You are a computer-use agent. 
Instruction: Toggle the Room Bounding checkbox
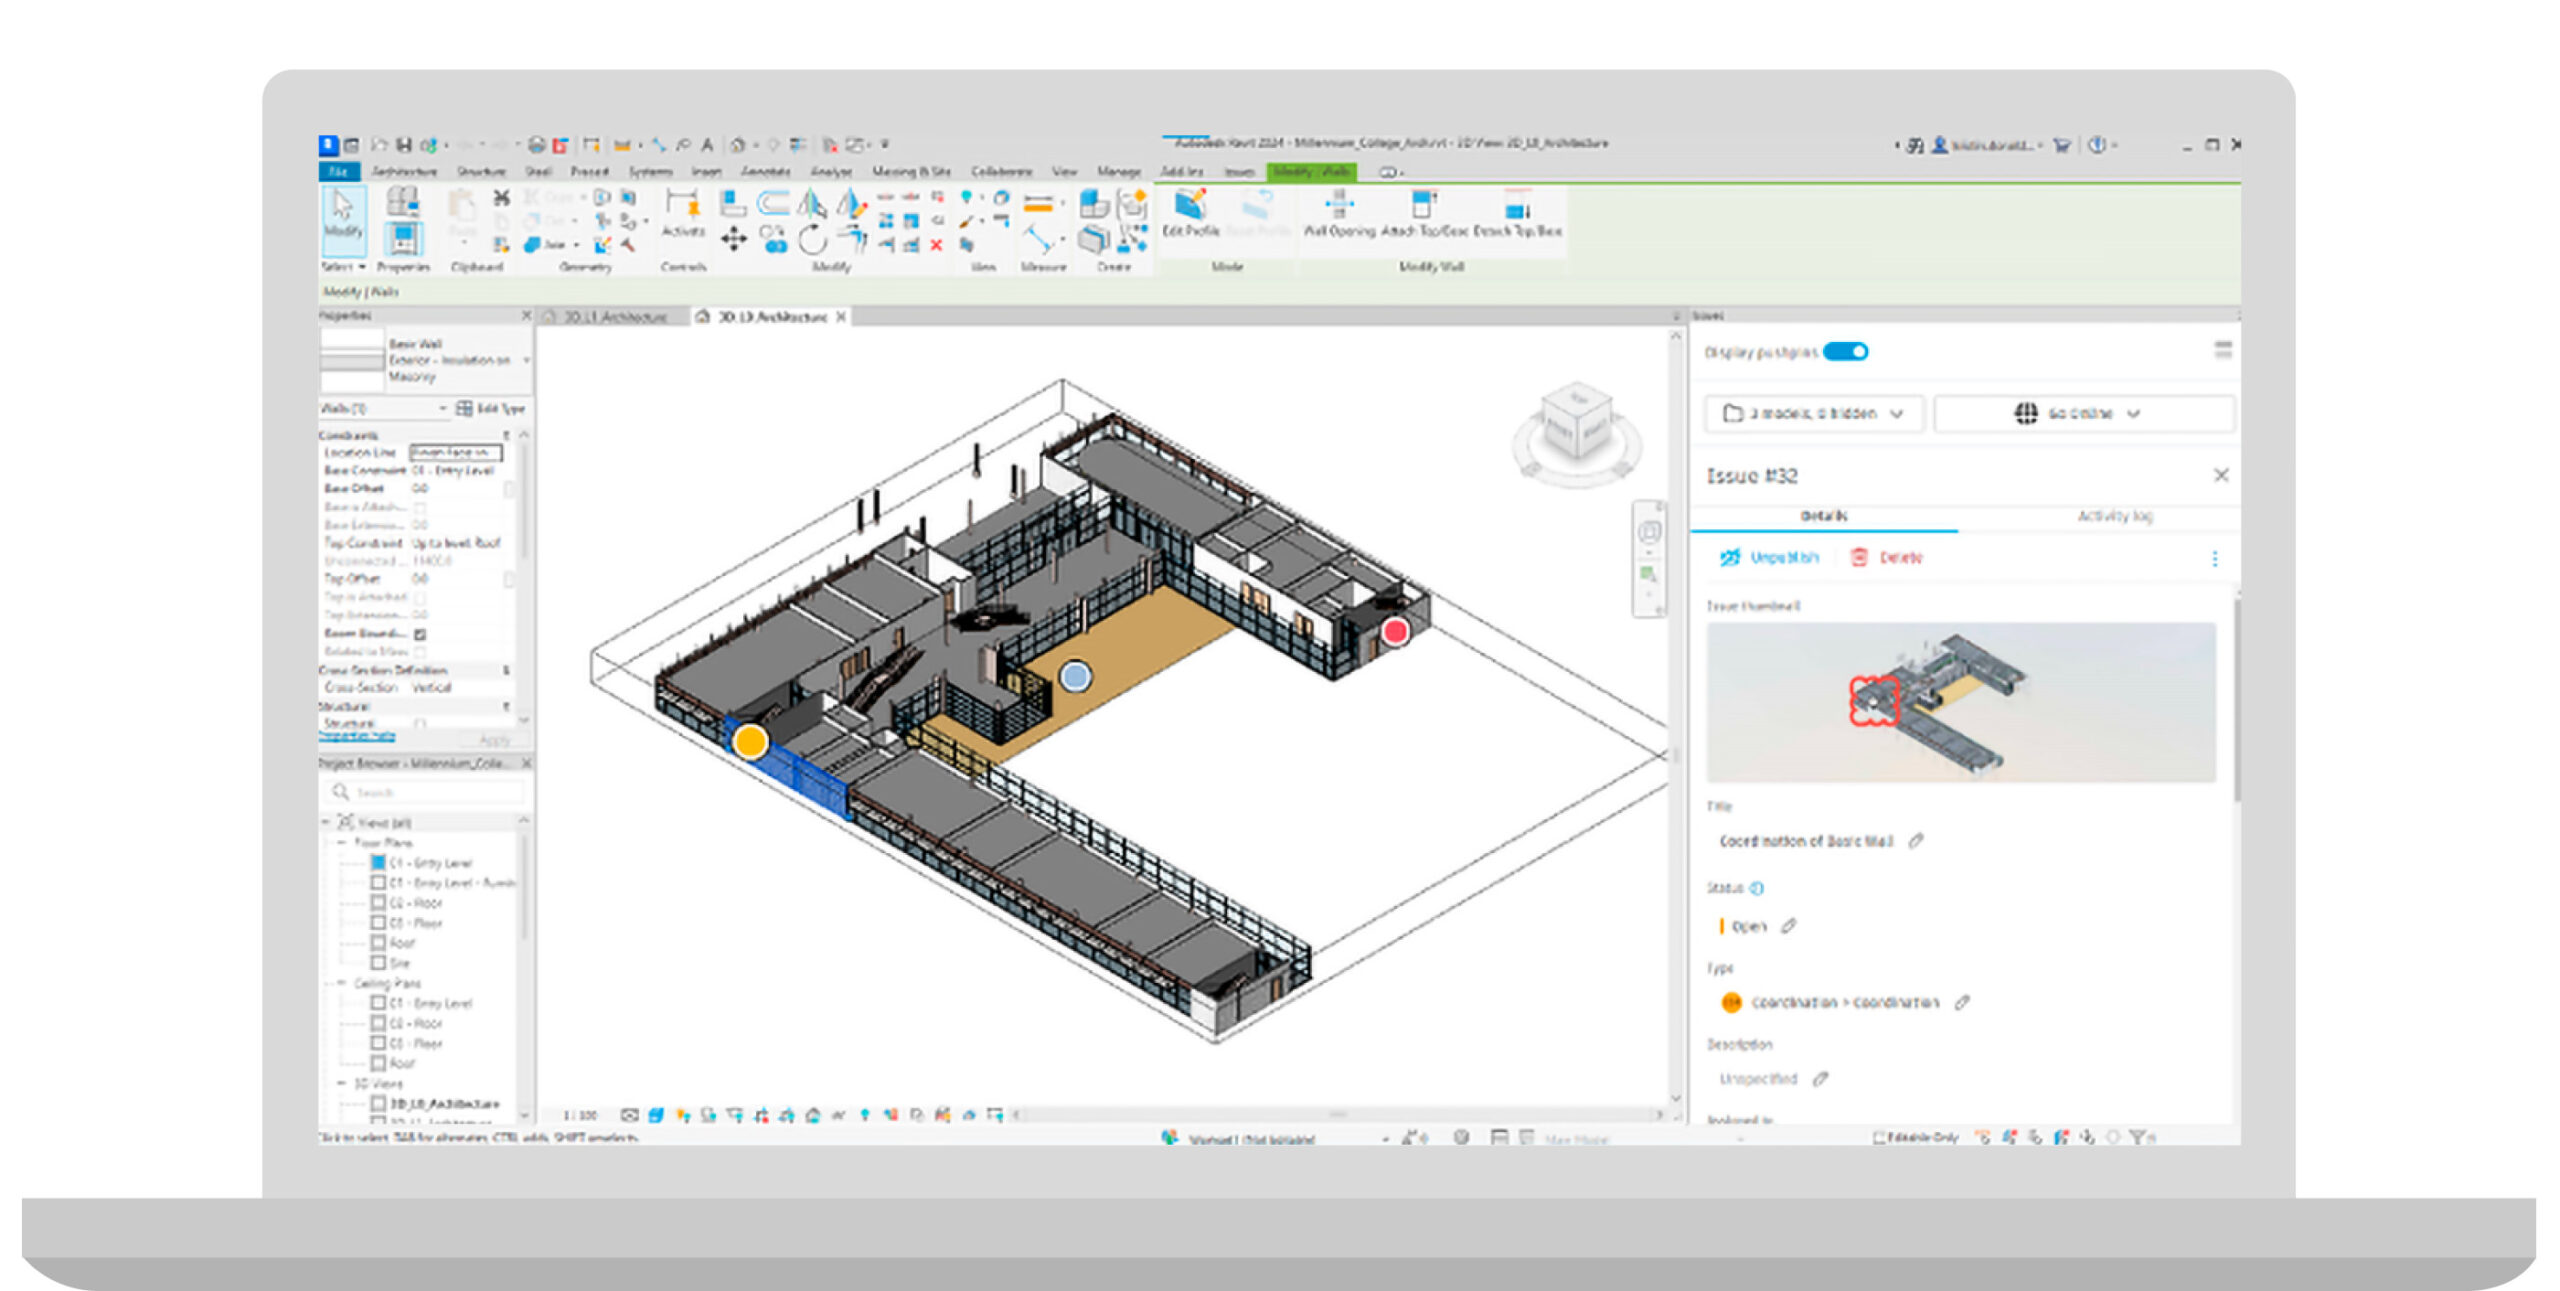pos(420,634)
